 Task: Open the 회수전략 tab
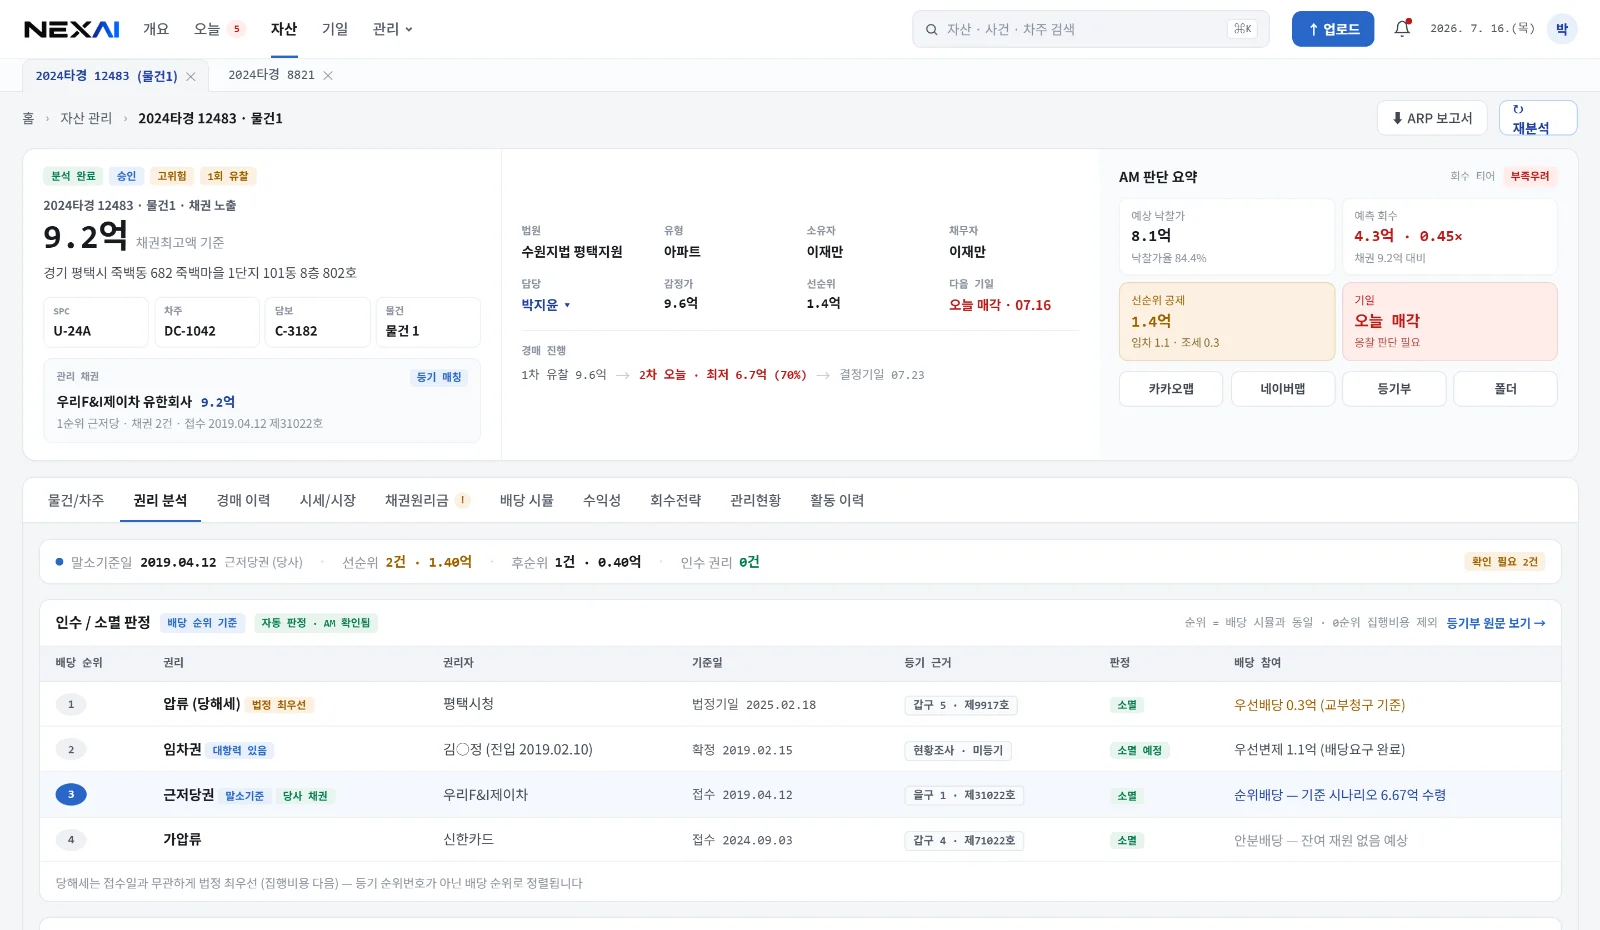point(676,500)
